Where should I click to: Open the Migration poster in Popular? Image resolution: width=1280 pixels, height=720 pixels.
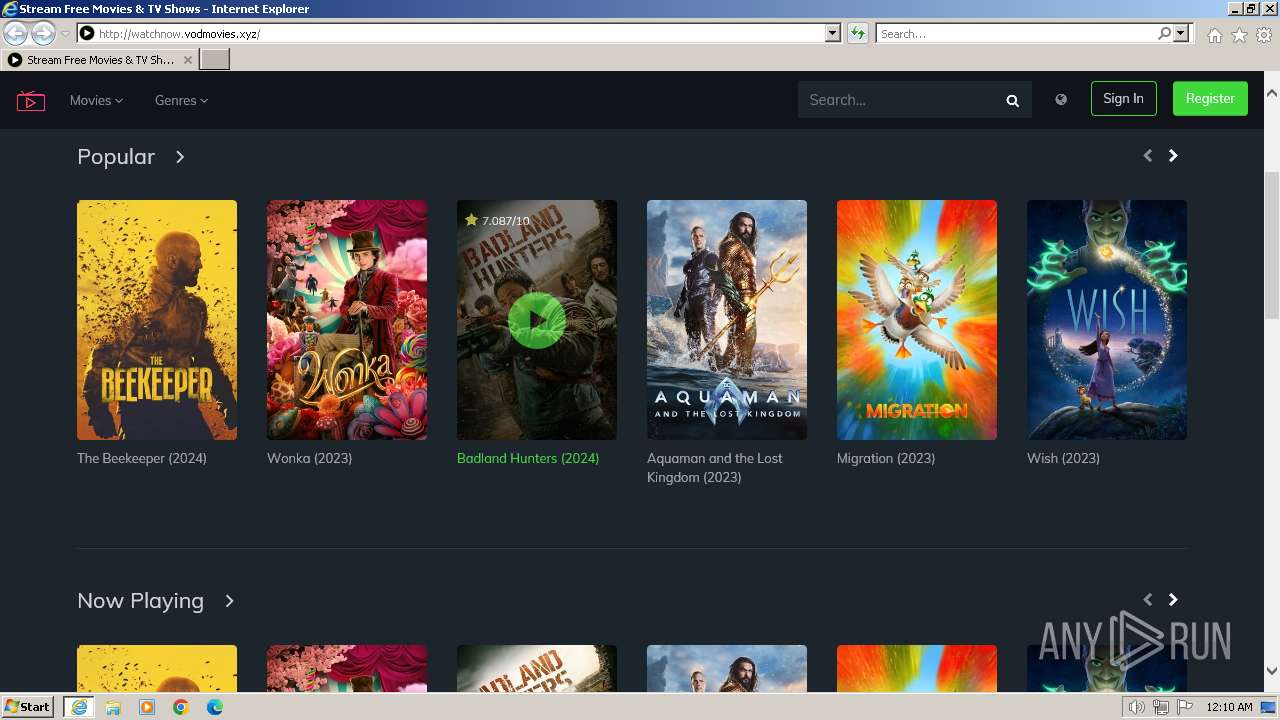[x=917, y=320]
